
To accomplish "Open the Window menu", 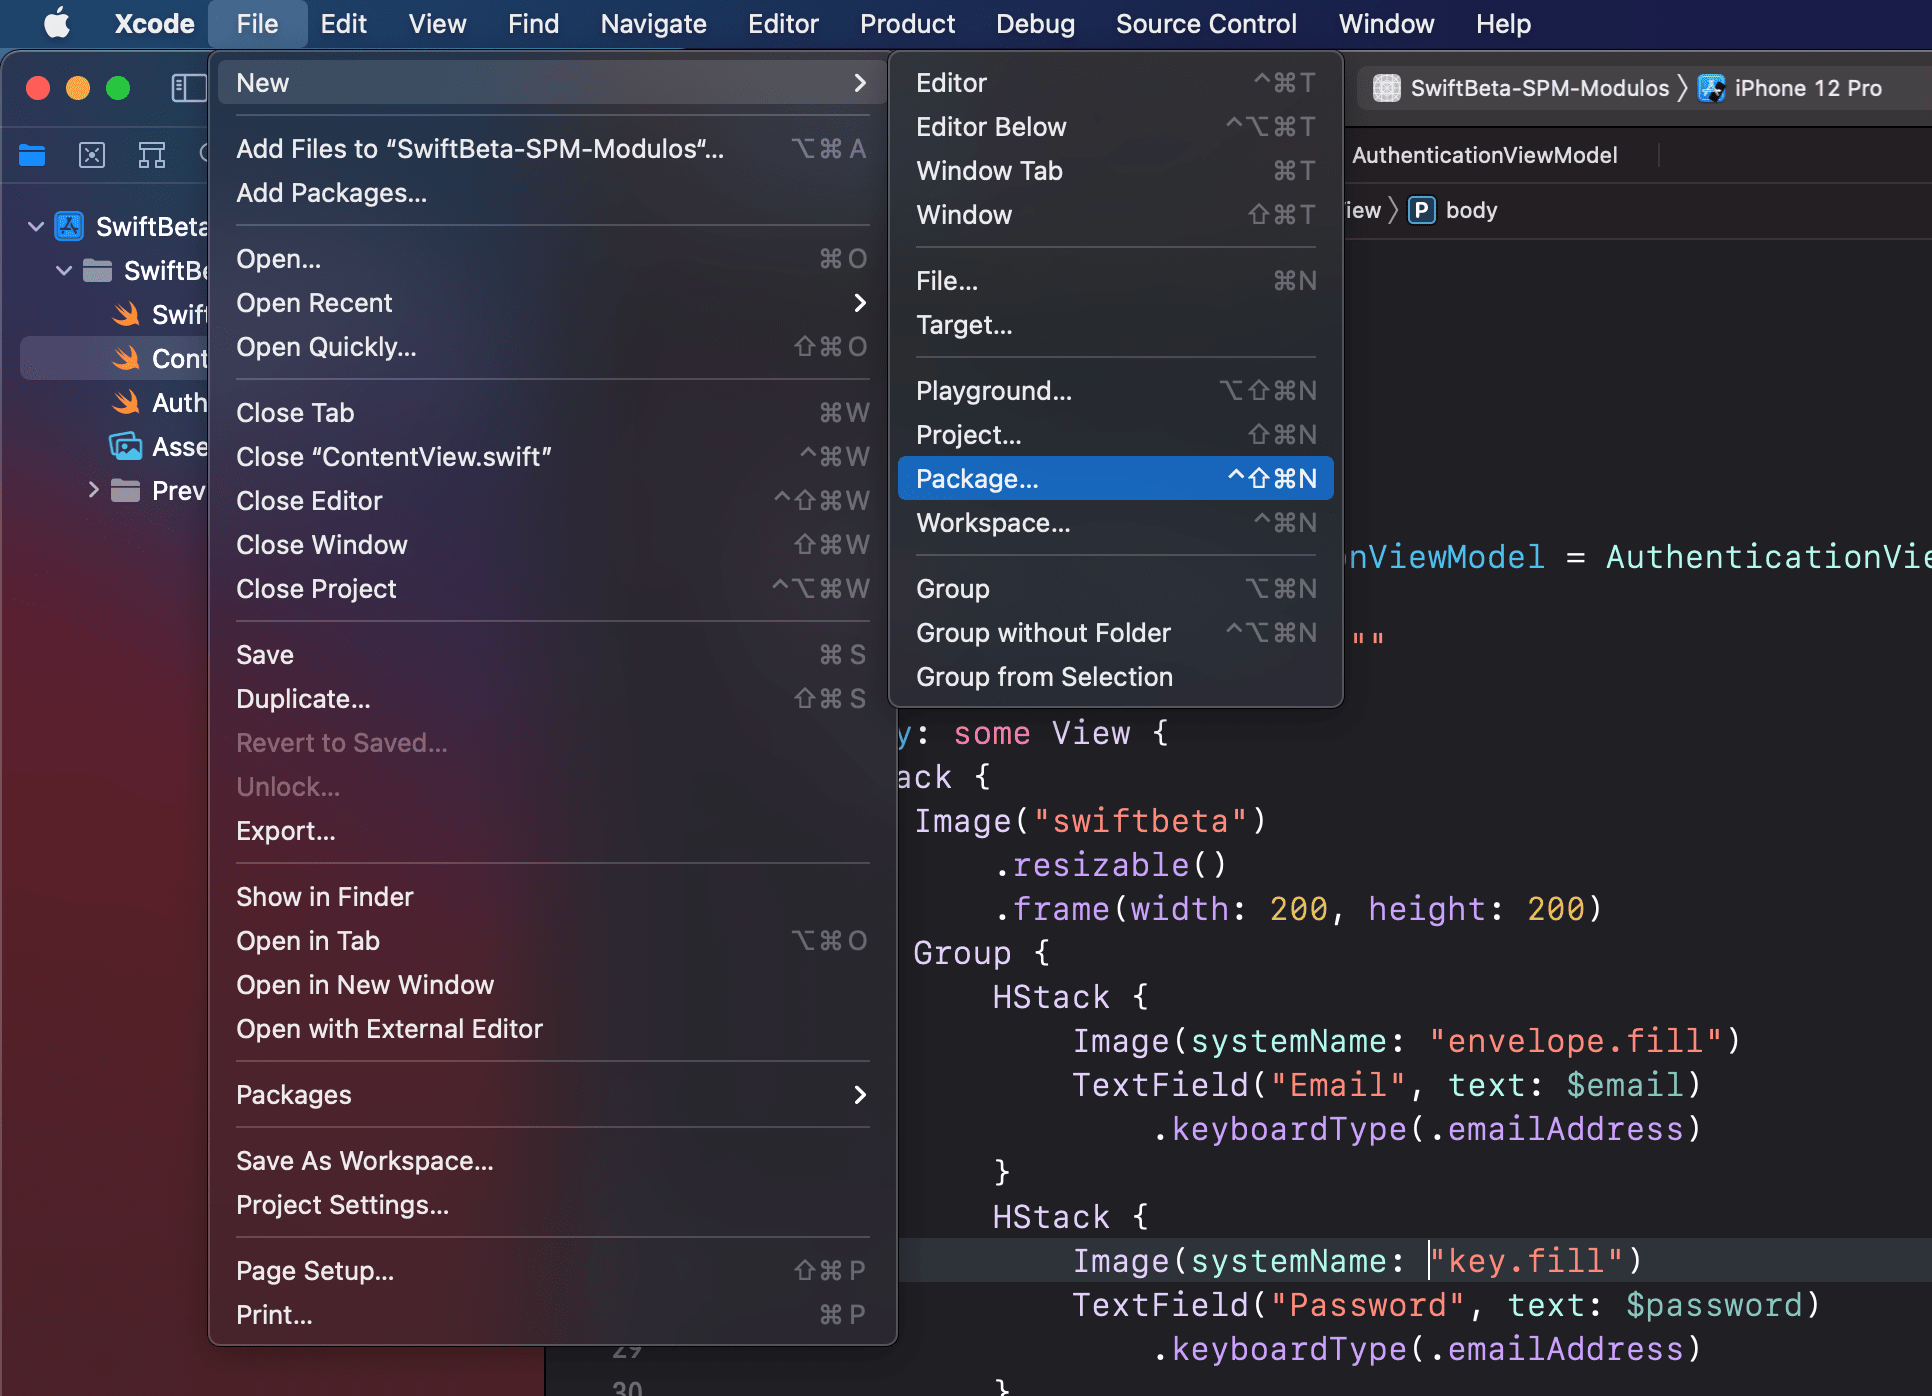I will (1386, 24).
